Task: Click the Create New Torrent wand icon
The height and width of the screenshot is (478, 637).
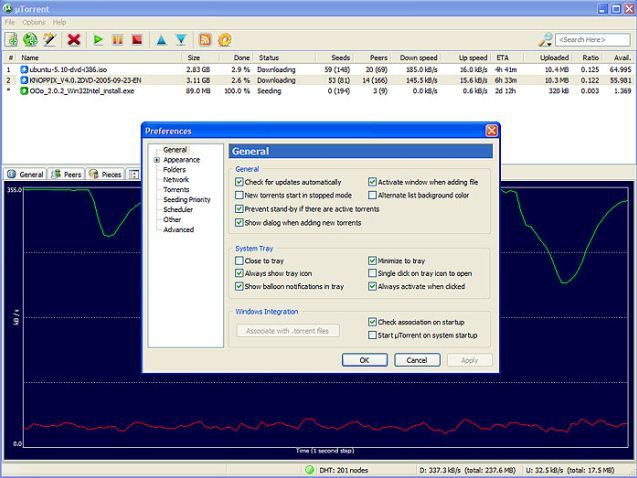Action: click(x=50, y=40)
